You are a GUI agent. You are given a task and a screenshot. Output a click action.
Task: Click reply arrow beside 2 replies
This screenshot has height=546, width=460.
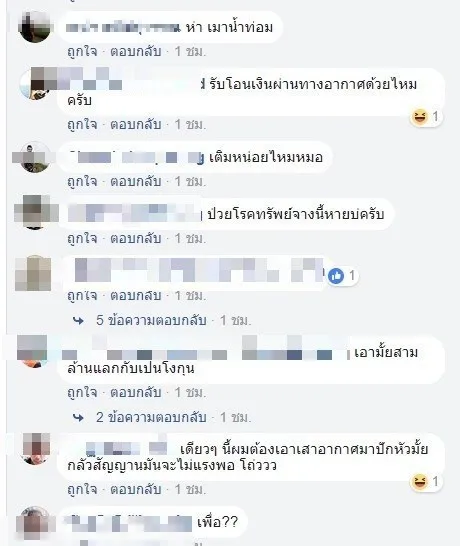click(78, 418)
